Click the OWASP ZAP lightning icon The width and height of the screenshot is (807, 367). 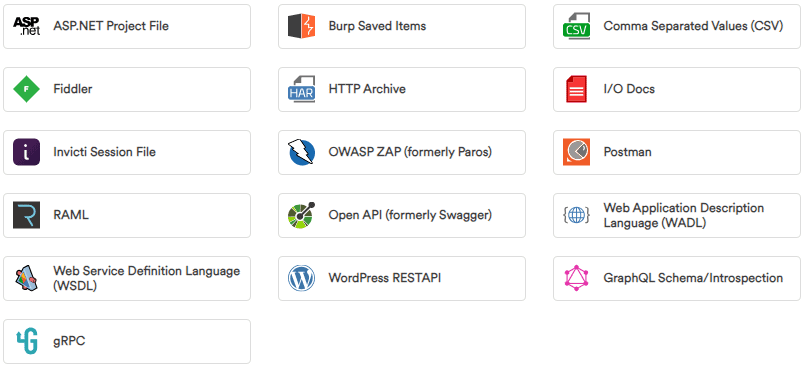[301, 152]
